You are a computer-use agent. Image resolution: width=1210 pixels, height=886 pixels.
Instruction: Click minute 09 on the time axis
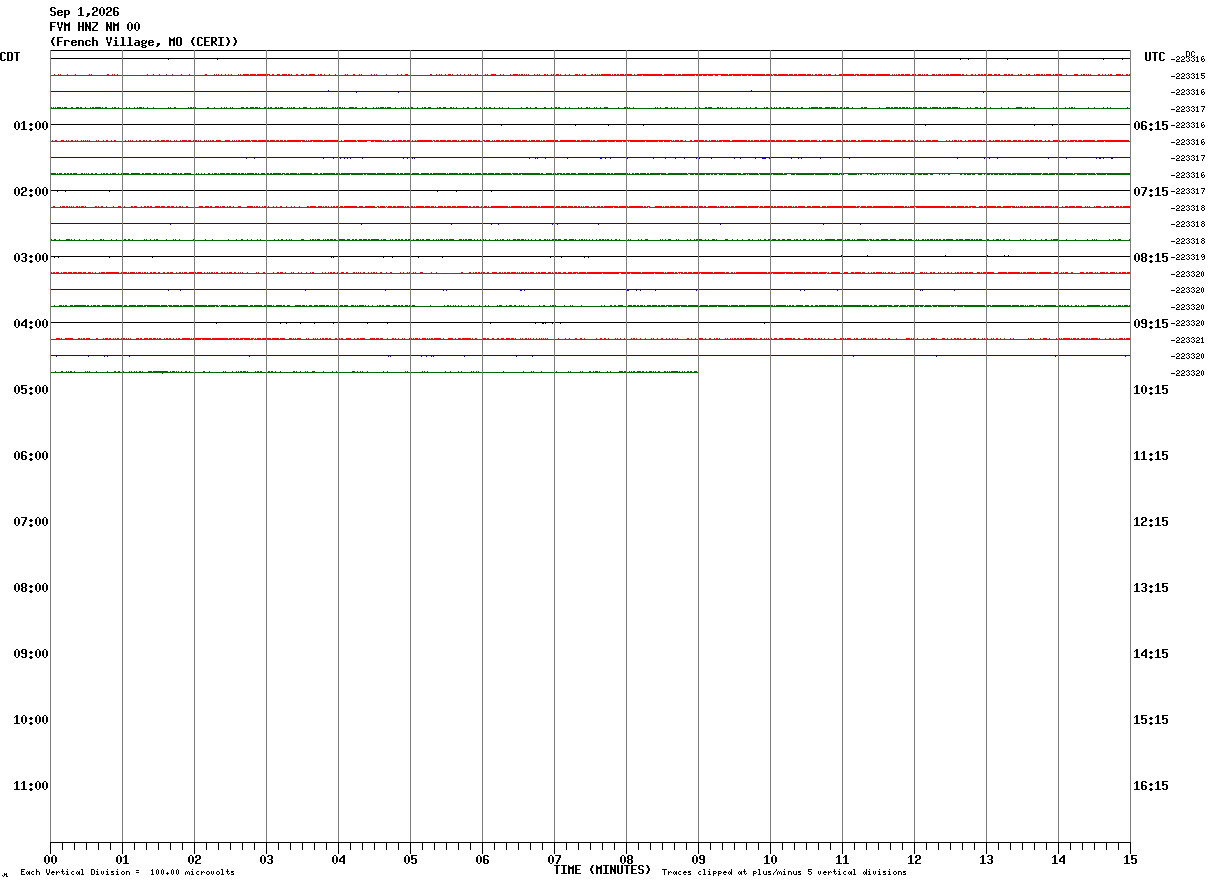(x=698, y=860)
